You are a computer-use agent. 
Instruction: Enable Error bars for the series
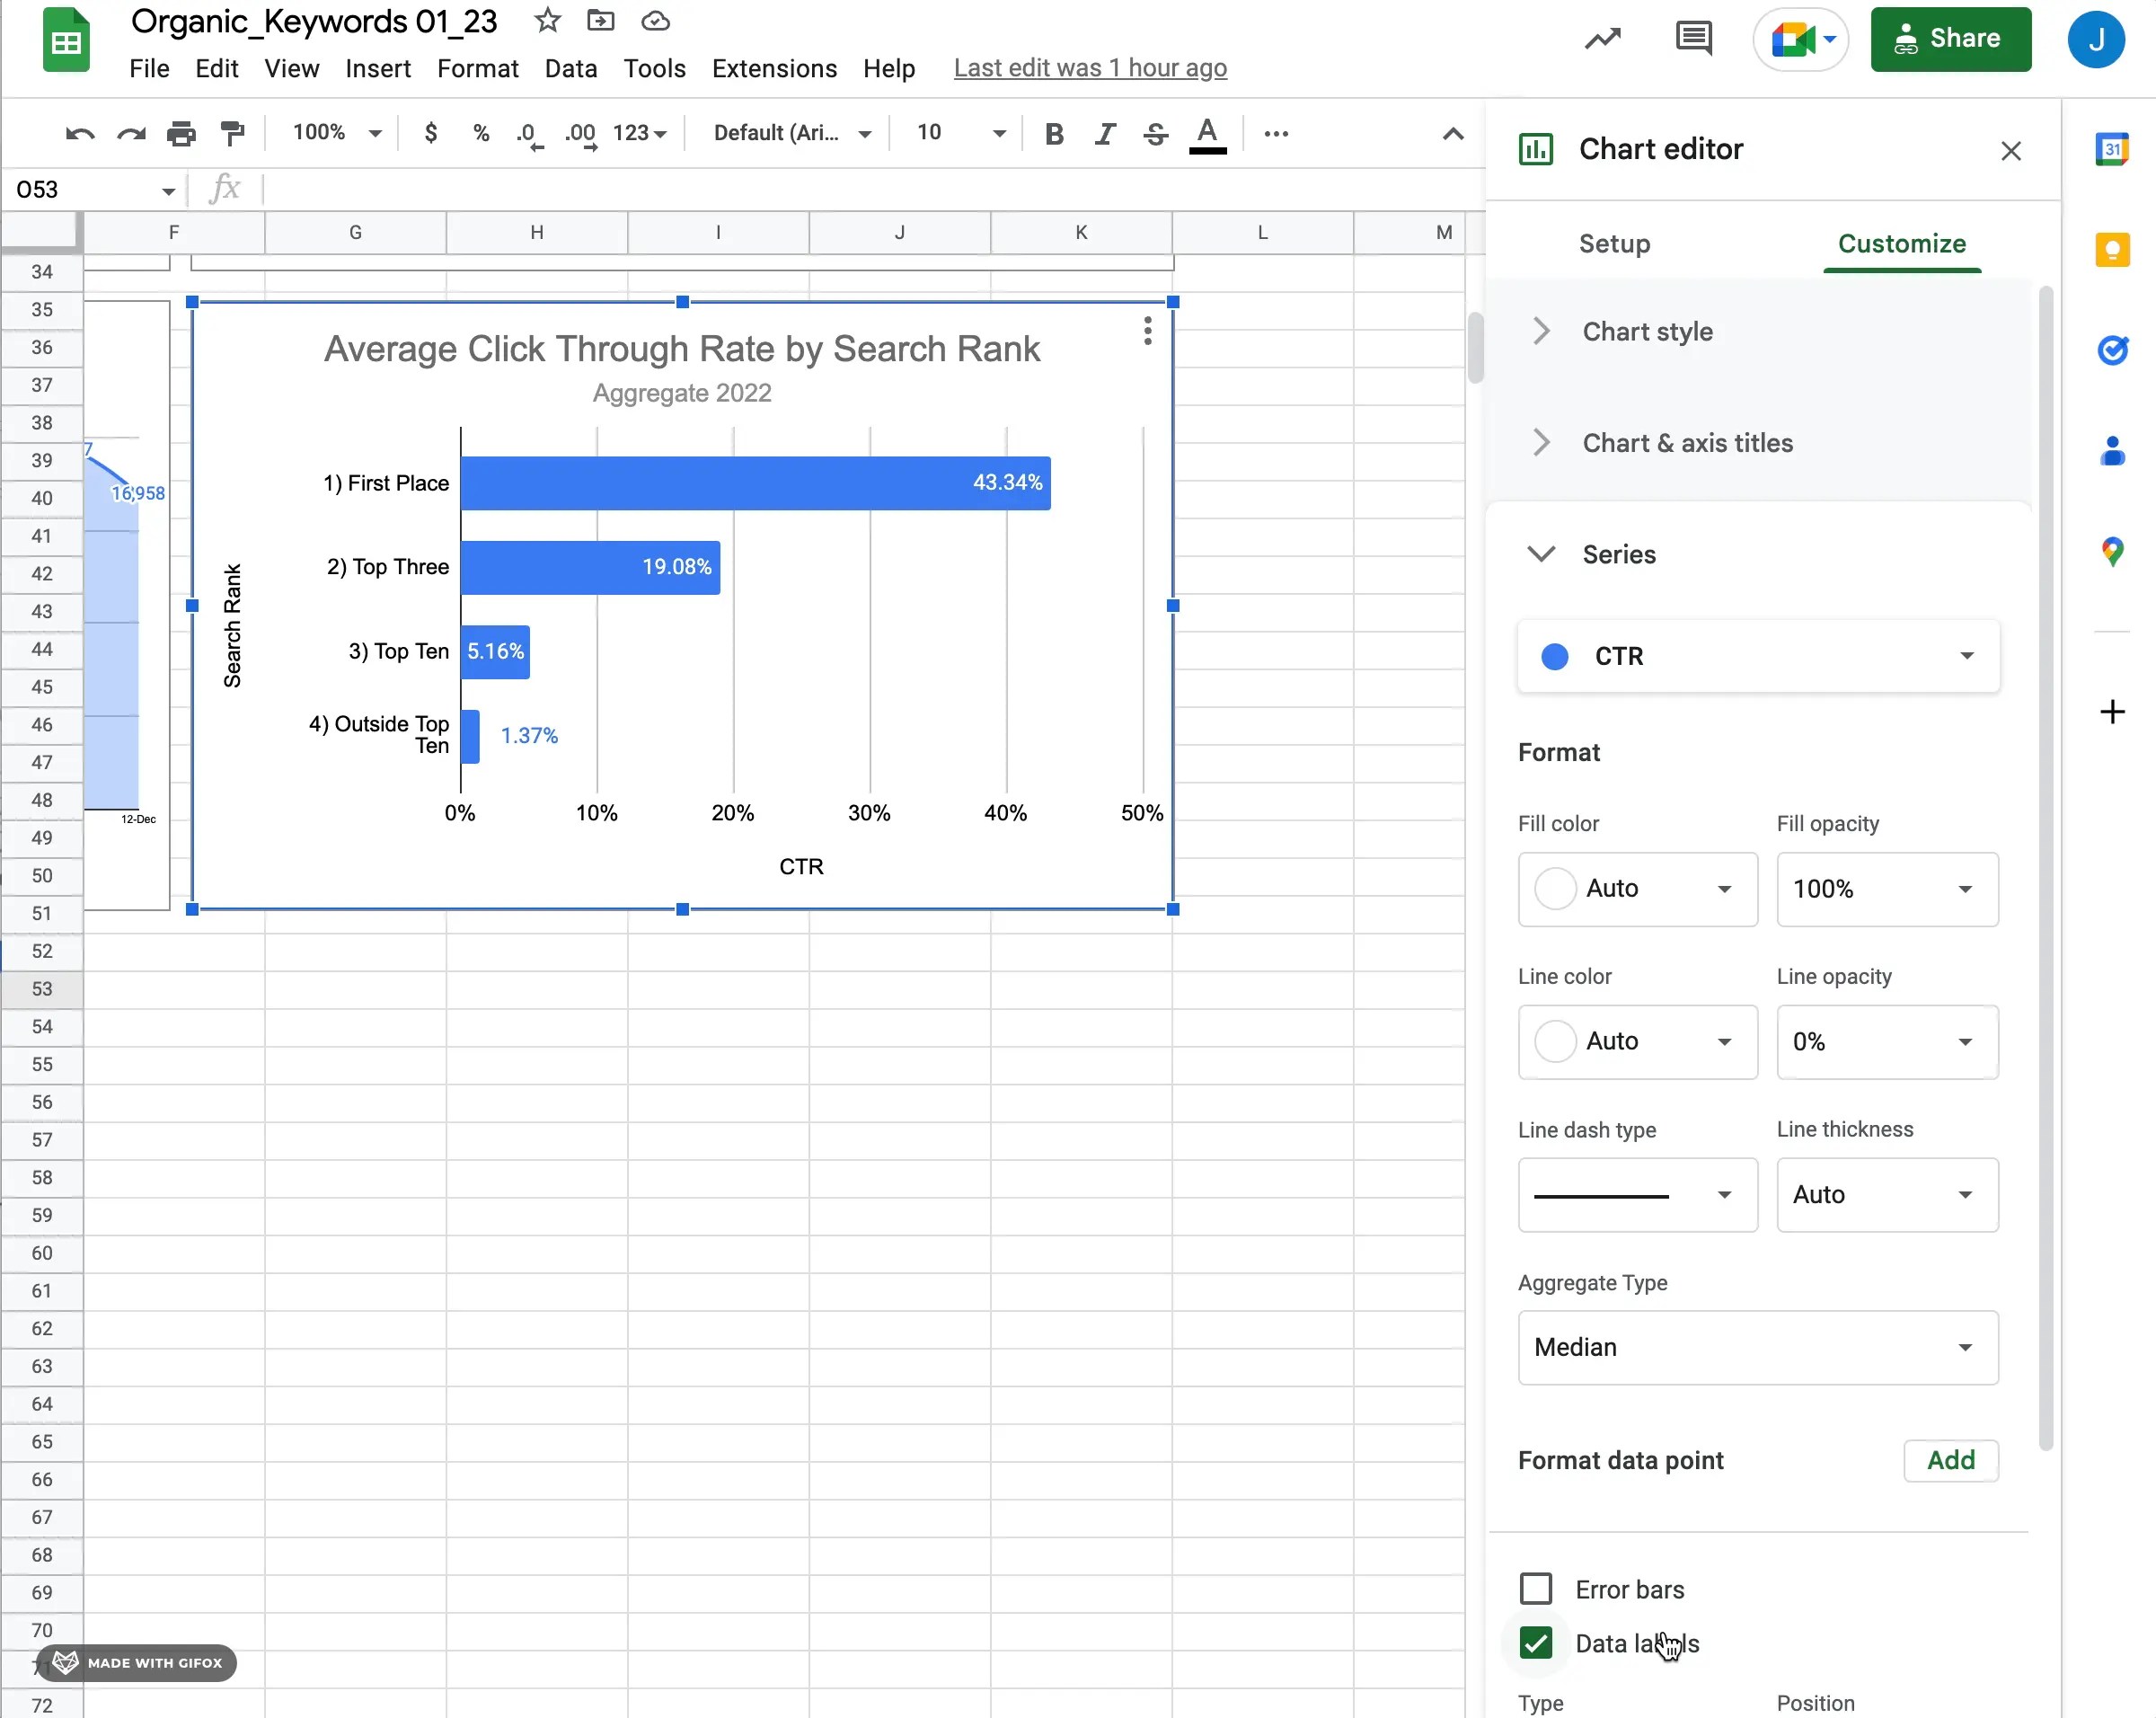[1536, 1588]
